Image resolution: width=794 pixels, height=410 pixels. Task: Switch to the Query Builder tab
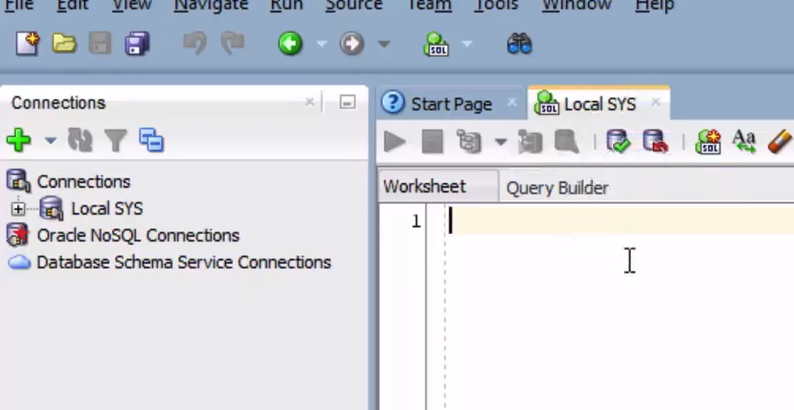tap(557, 187)
